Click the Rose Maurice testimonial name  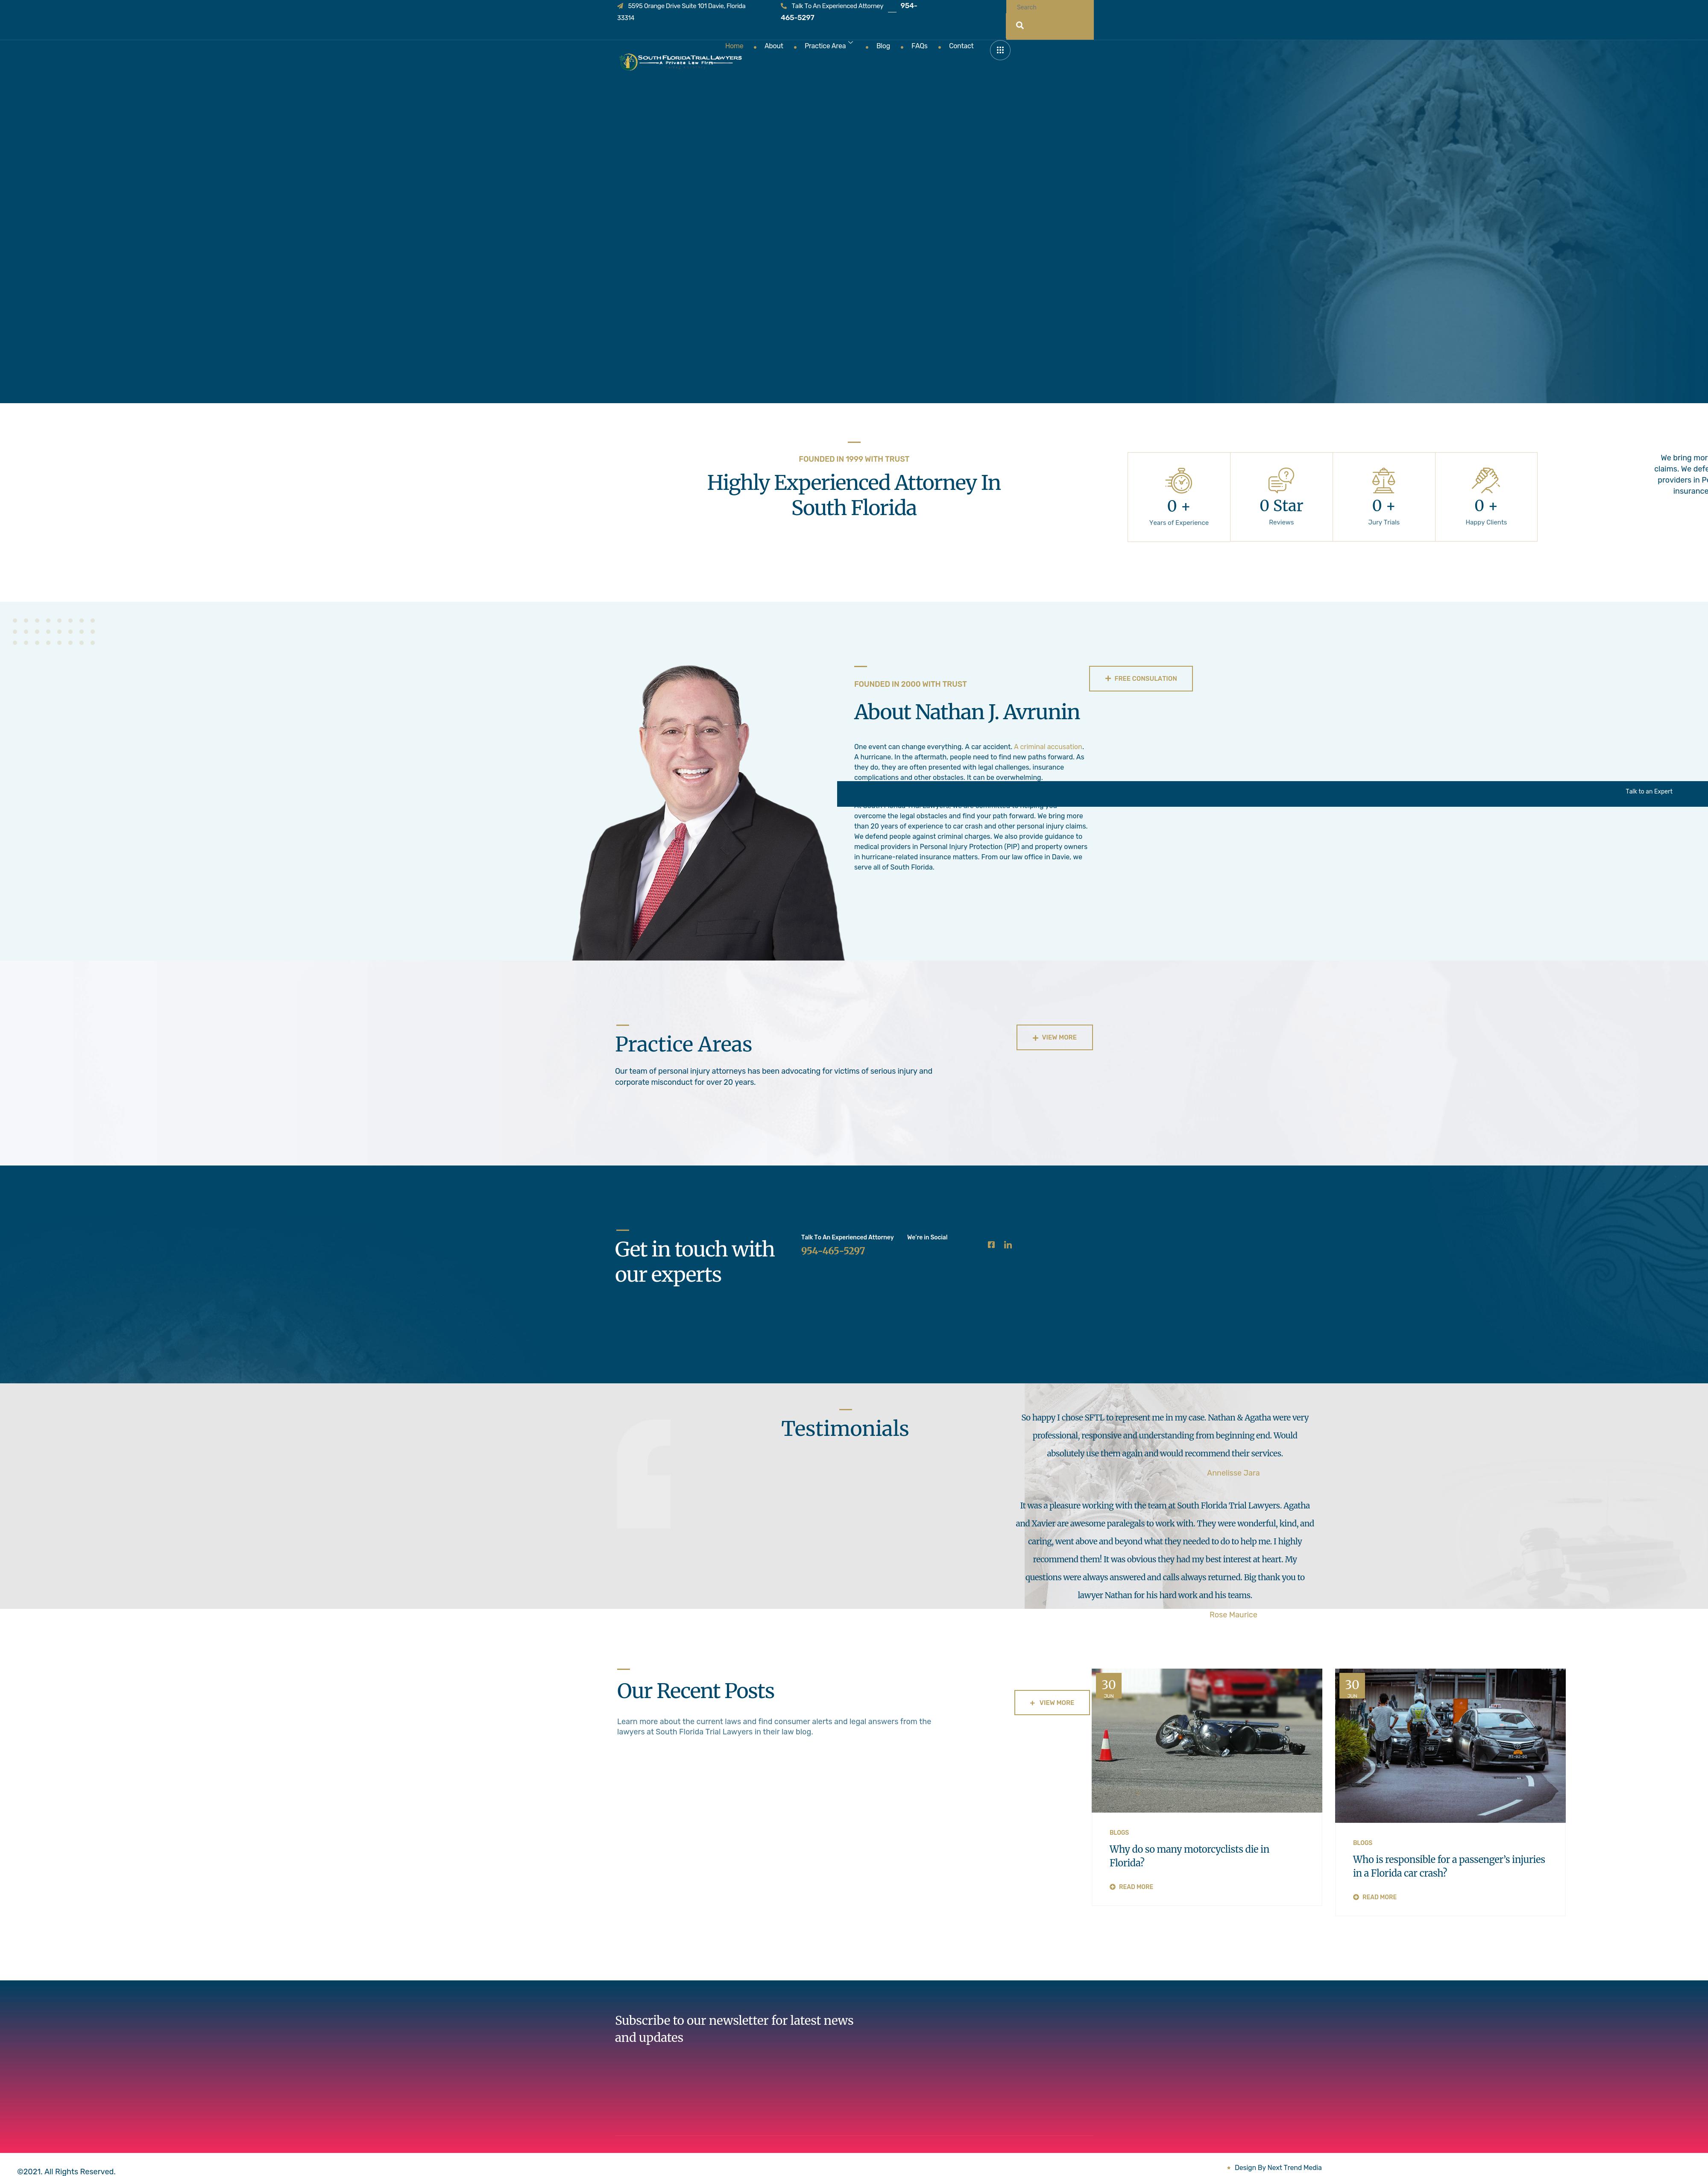pos(1233,1615)
